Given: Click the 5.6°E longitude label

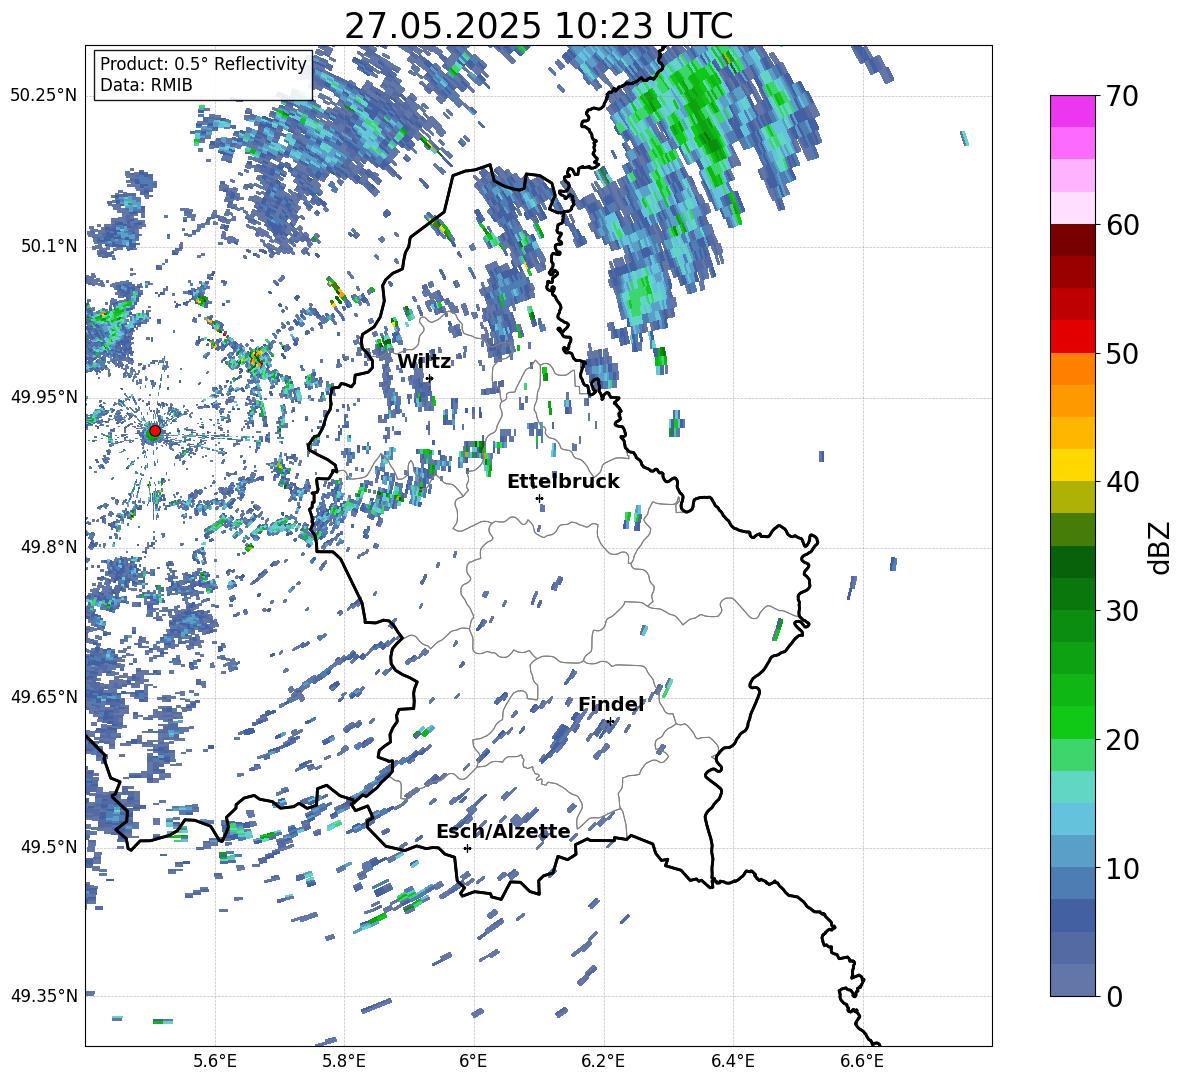Looking at the screenshot, I should point(215,1061).
